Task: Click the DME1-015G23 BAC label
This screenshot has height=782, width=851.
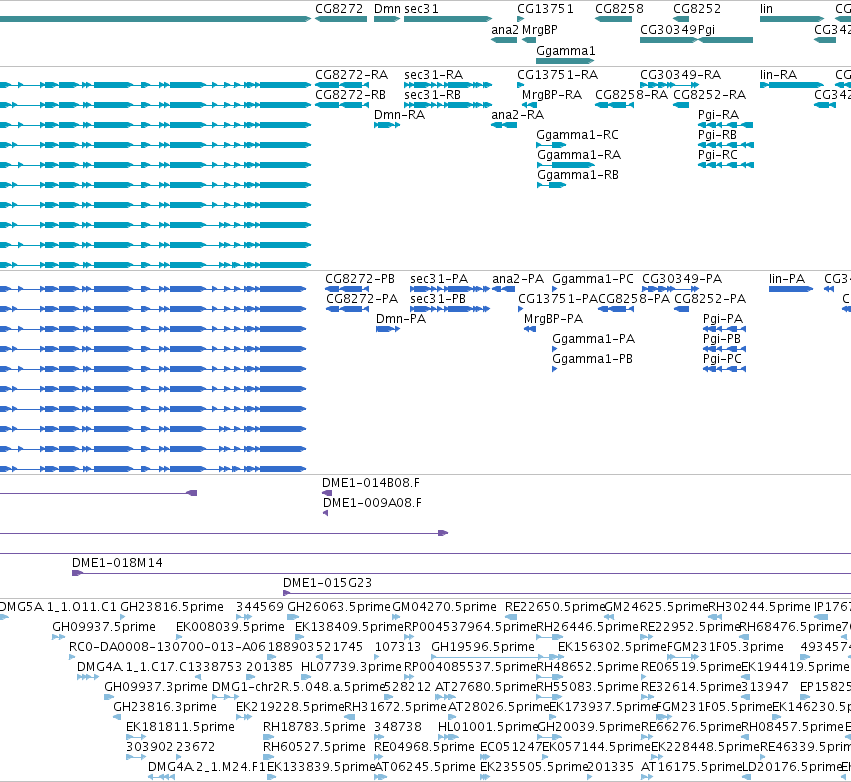Action: coord(327,583)
